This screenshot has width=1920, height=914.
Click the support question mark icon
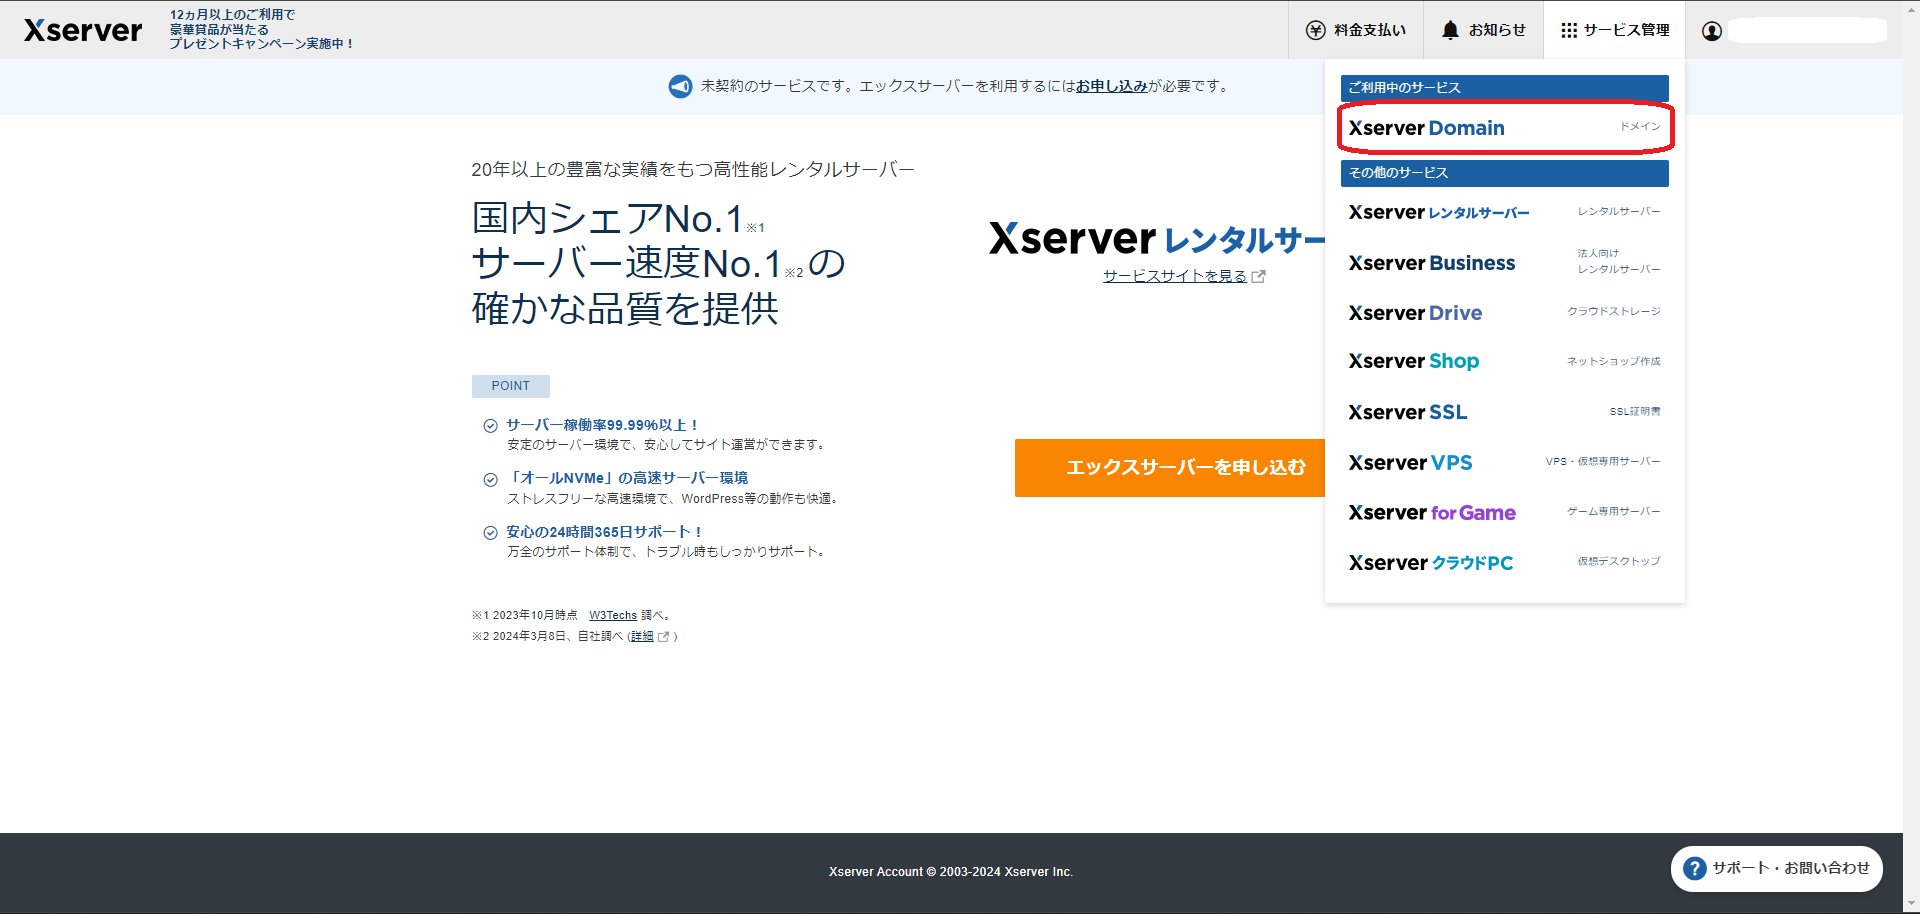click(x=1695, y=868)
